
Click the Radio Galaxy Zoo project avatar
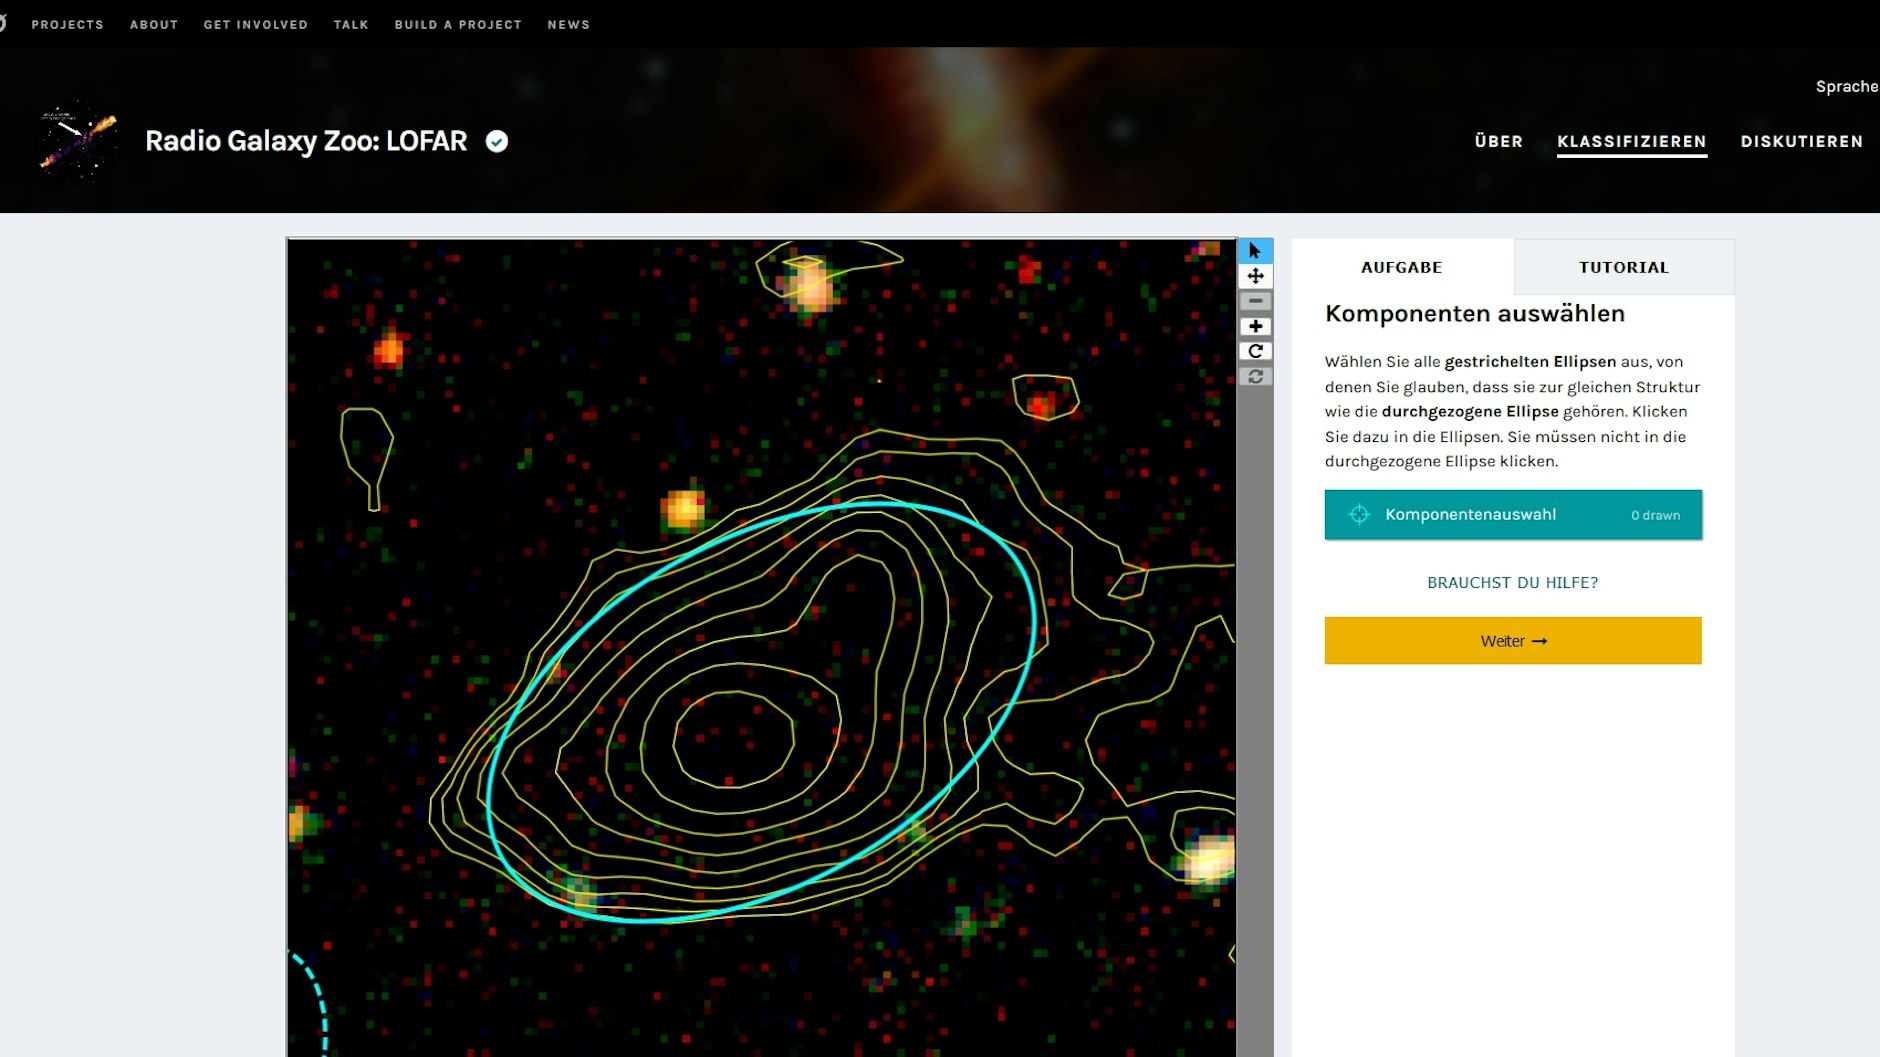77,141
